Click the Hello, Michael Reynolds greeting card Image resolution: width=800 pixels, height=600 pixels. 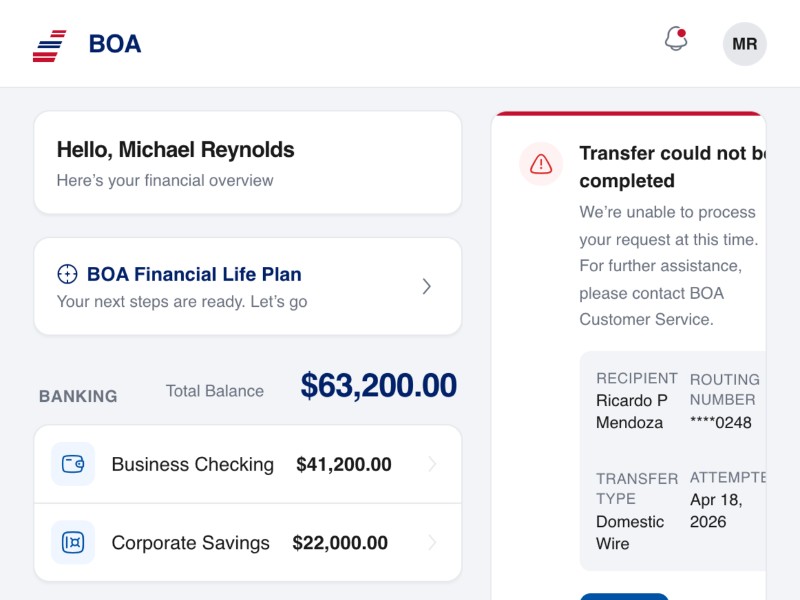point(247,163)
